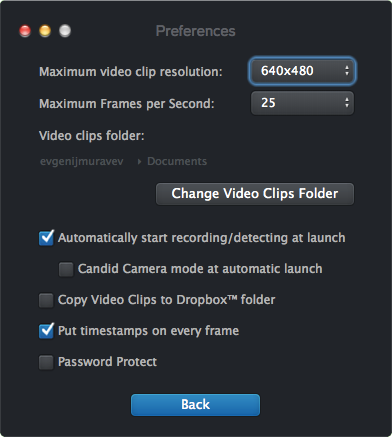Open the 640x480 resolution dropdown
Screen dimensions: 392x437
302,71
